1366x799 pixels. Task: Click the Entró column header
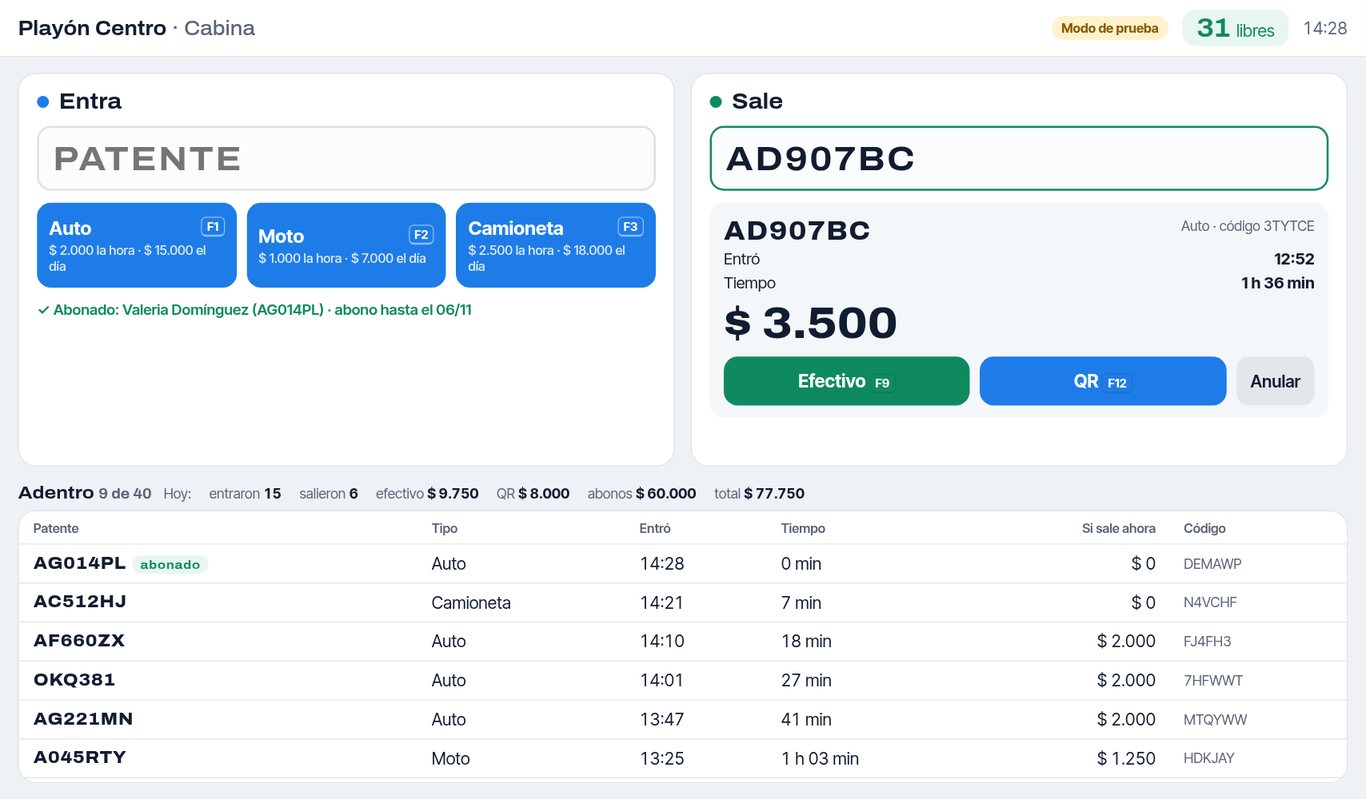pyautogui.click(x=655, y=528)
